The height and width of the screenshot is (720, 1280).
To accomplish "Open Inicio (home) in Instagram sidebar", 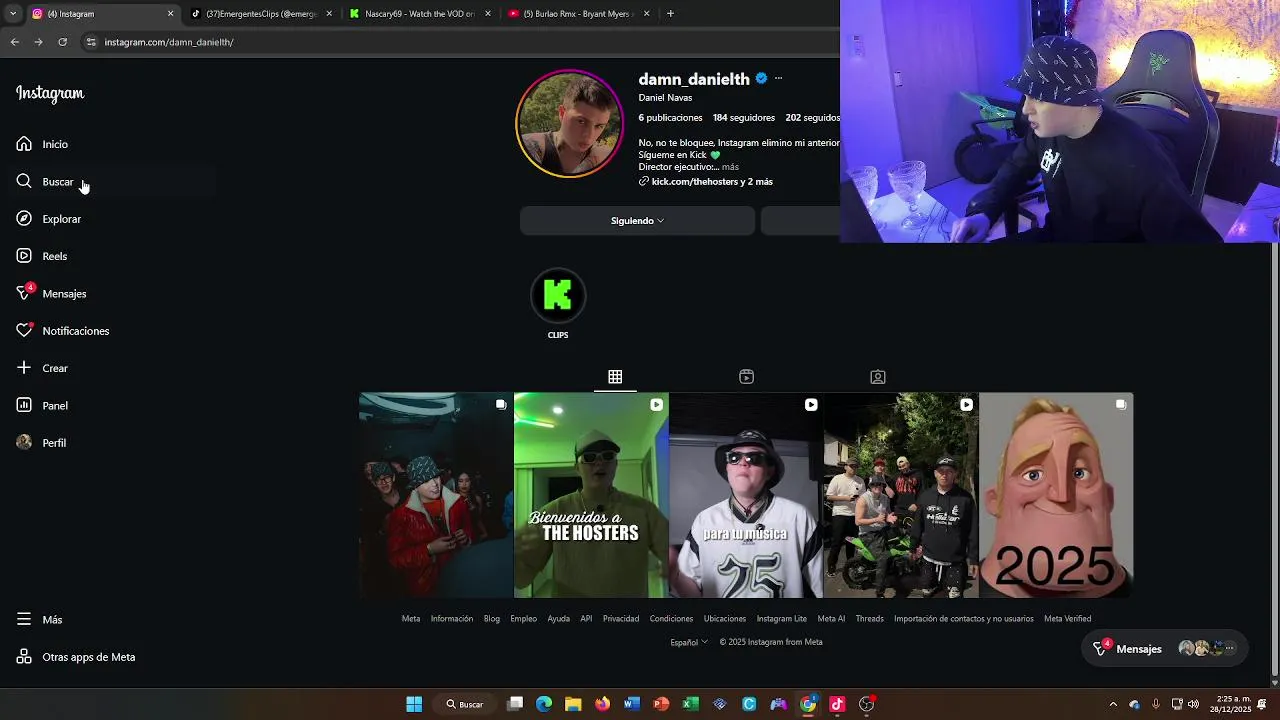I will 42,144.
